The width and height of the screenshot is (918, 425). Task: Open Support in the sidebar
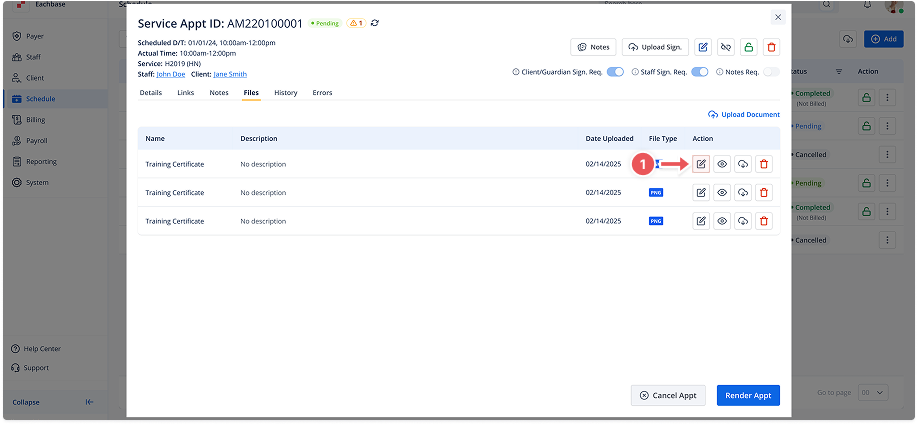[x=30, y=368]
